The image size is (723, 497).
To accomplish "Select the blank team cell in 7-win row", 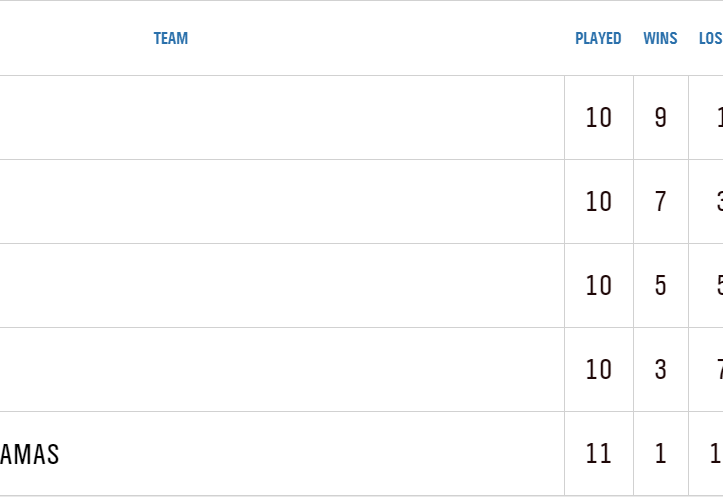I will point(280,201).
